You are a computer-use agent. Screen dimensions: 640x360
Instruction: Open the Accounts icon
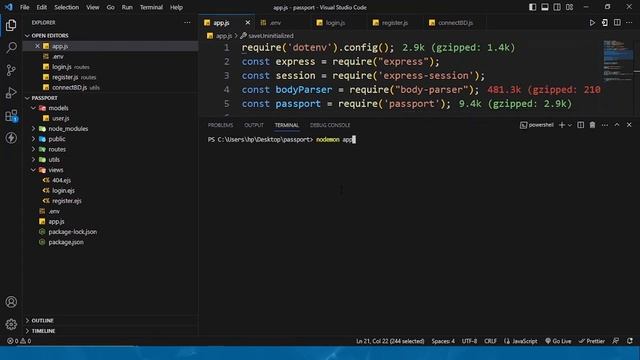11,302
